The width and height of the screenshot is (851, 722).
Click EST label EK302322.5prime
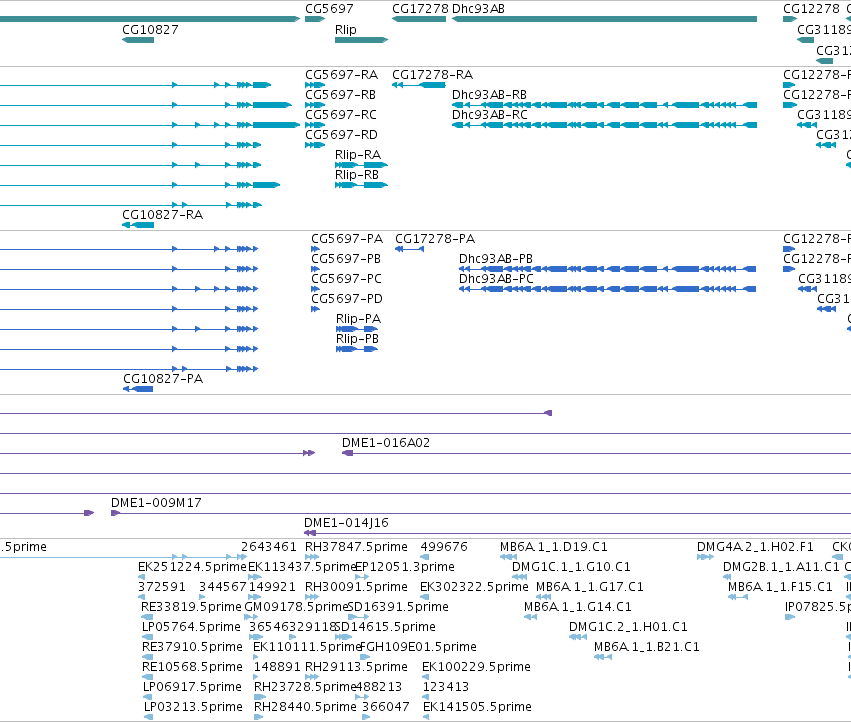[474, 587]
